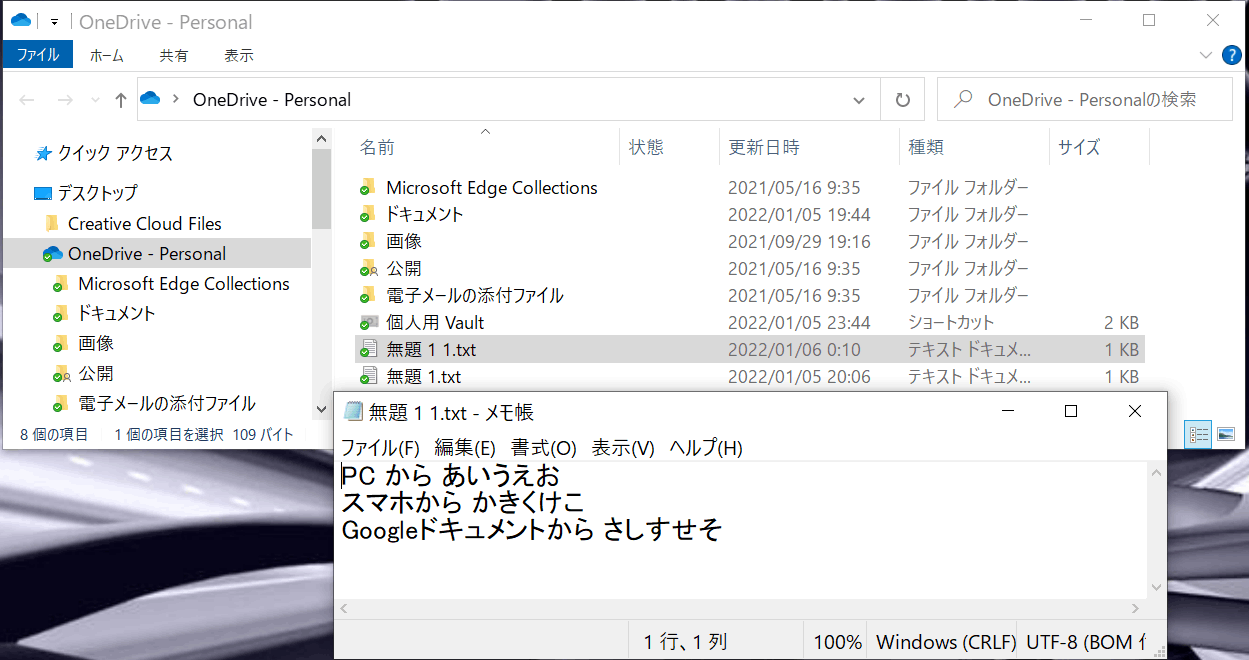Image resolution: width=1249 pixels, height=660 pixels.
Task: Click text file icon of 無題 1 1.txt
Action: point(368,349)
